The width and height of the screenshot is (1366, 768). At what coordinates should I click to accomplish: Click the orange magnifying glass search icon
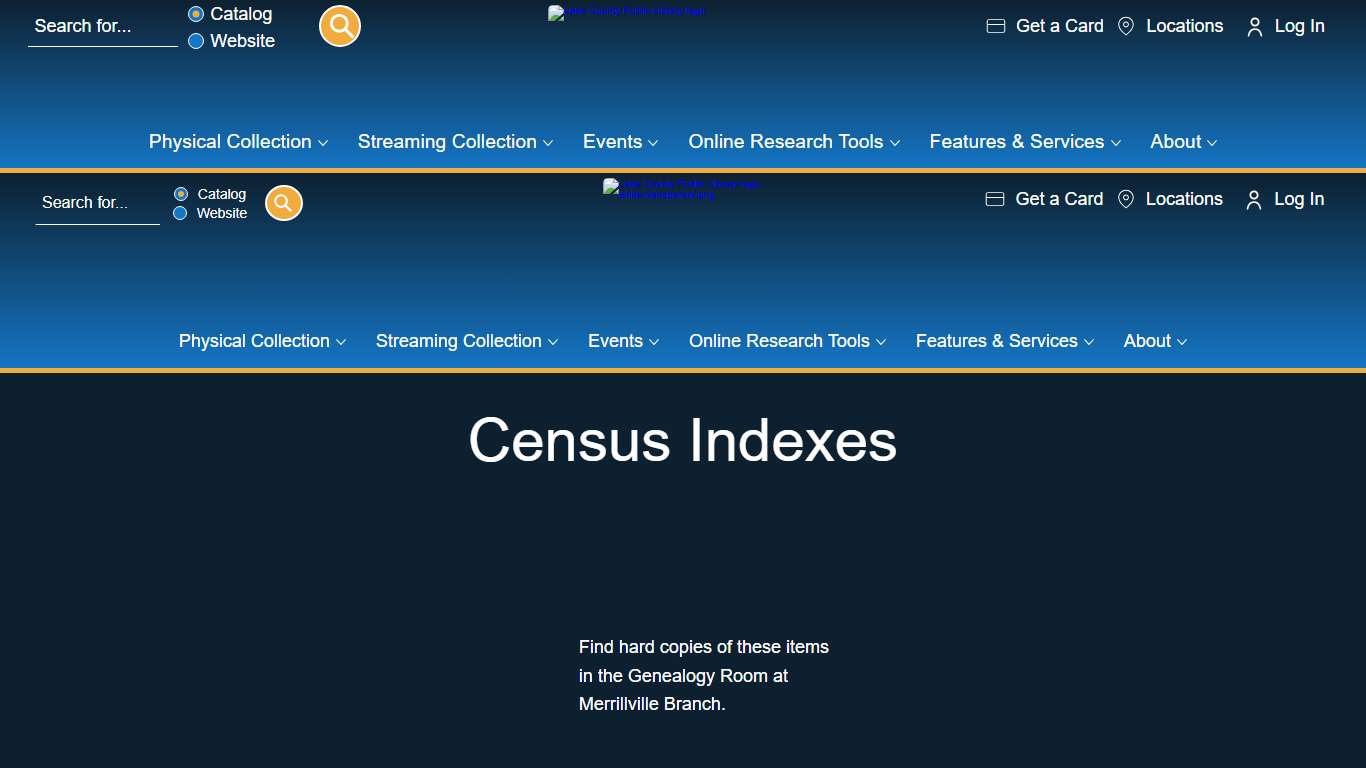pyautogui.click(x=339, y=25)
